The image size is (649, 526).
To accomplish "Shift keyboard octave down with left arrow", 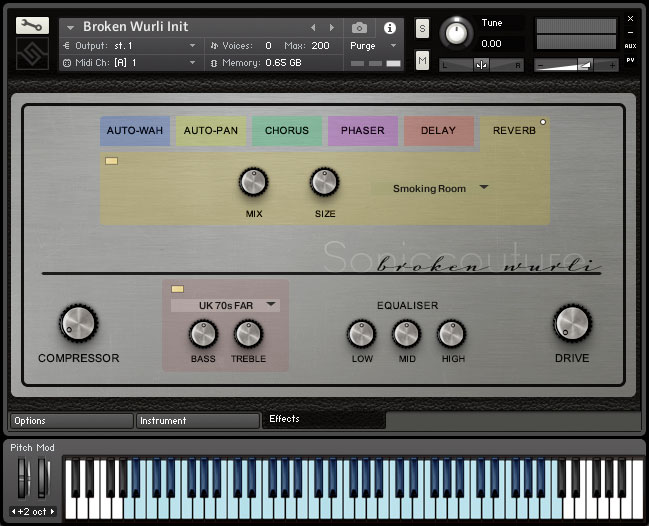I will [14, 512].
